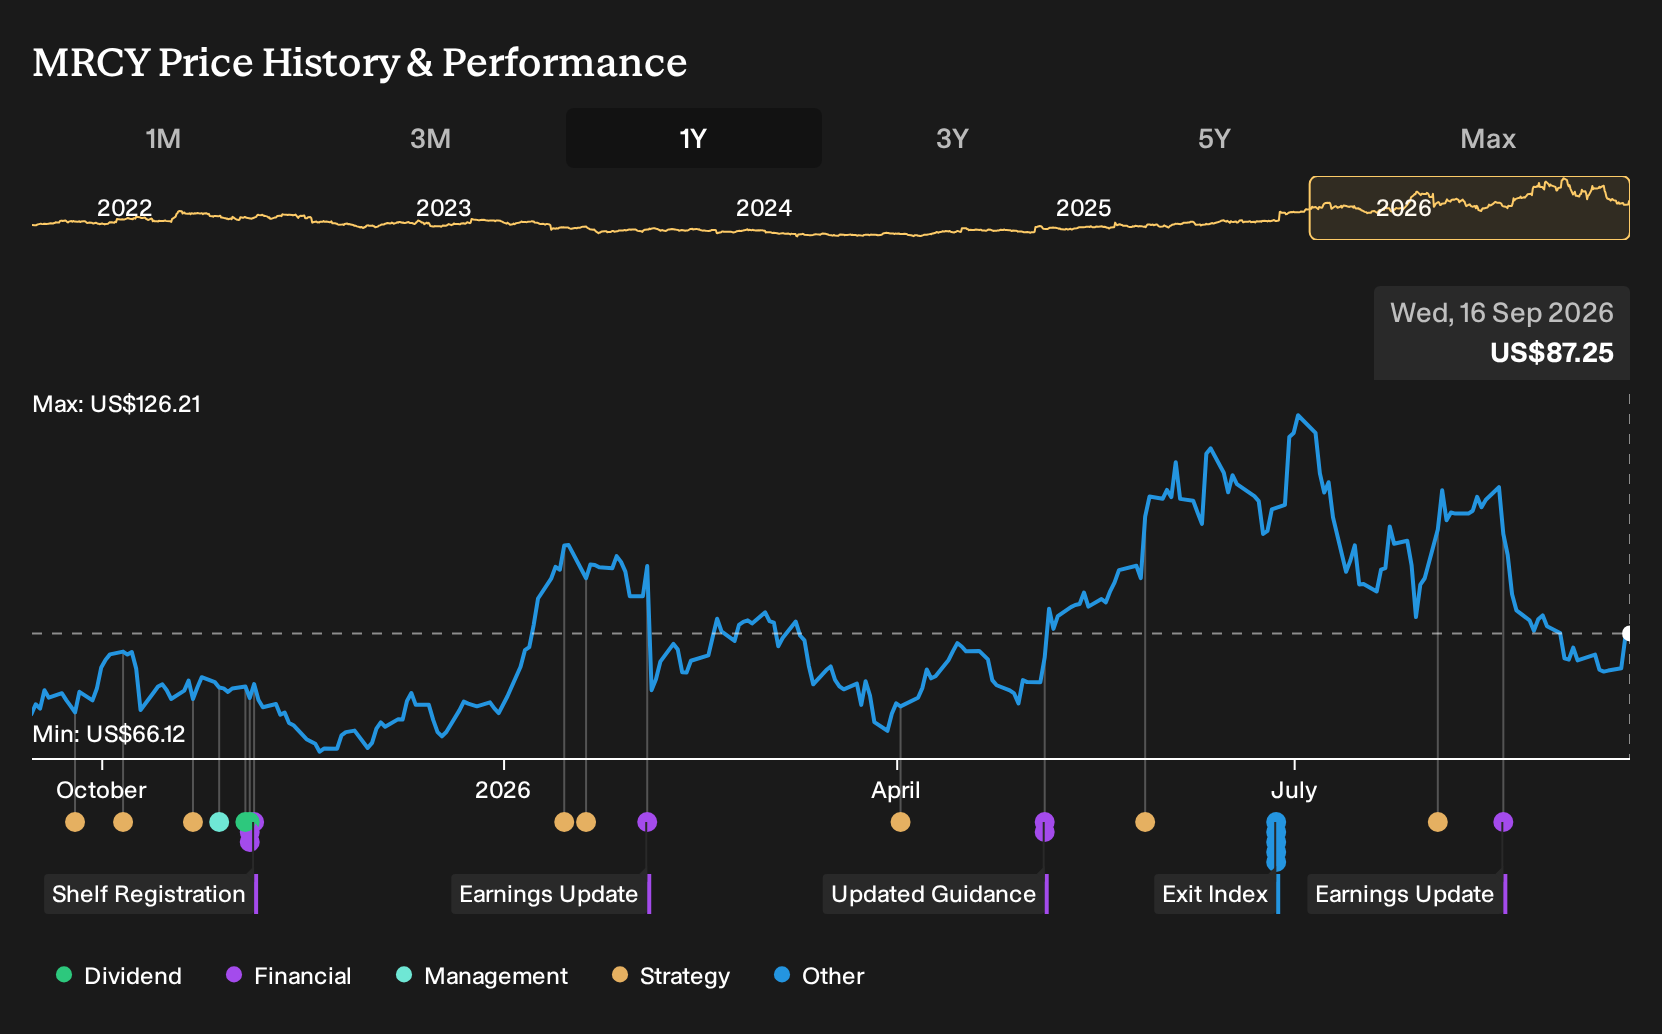This screenshot has width=1662, height=1034.
Task: Click the Min: US$66.12 label
Action: [x=109, y=734]
